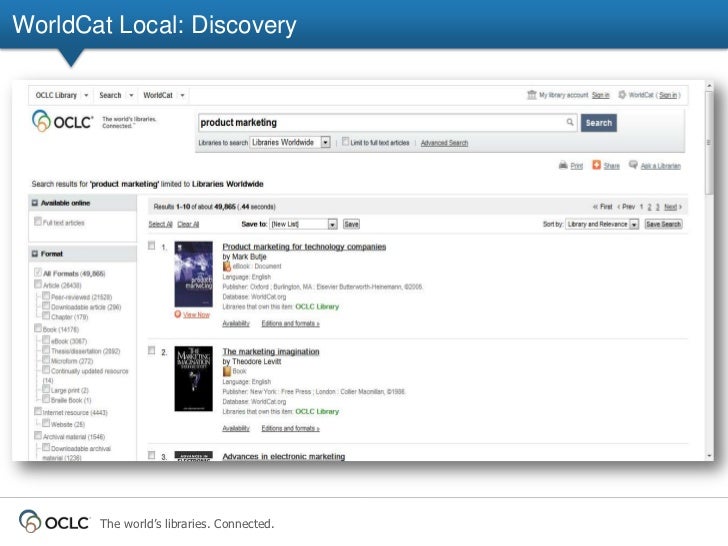Check the Internet resource filter
Viewport: 728px width, 546px height.
(x=38, y=411)
